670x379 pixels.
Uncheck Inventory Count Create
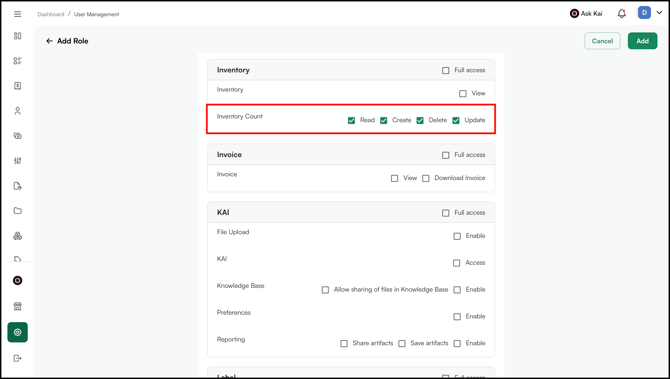coord(384,120)
